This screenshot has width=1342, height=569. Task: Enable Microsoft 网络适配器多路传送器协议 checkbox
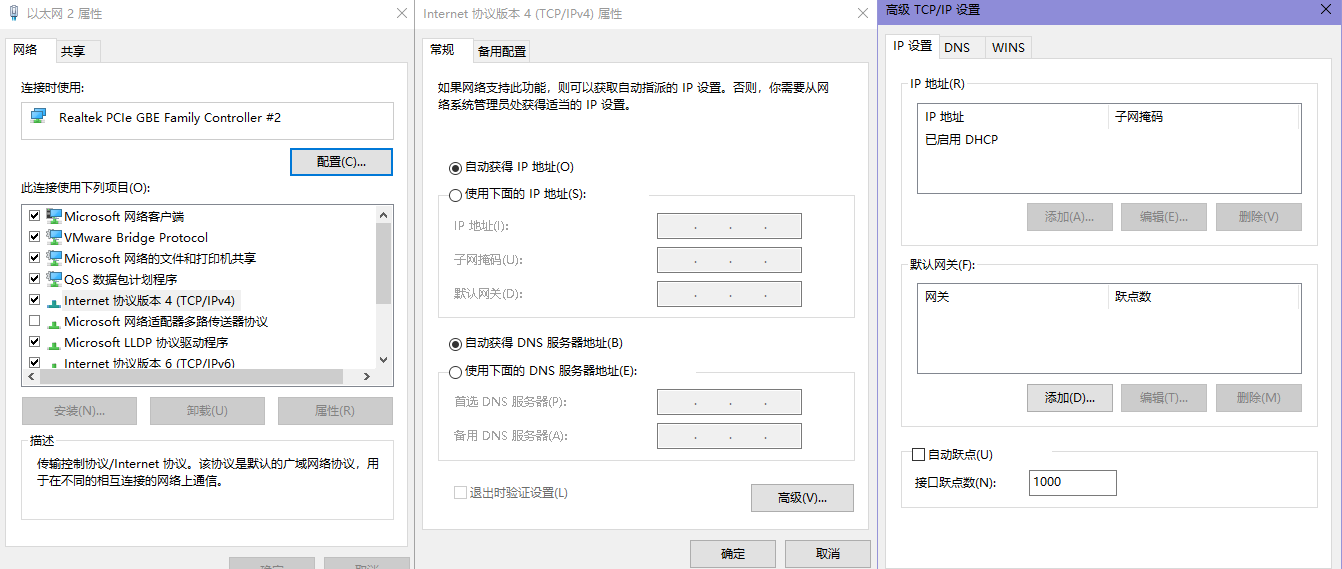coord(35,321)
